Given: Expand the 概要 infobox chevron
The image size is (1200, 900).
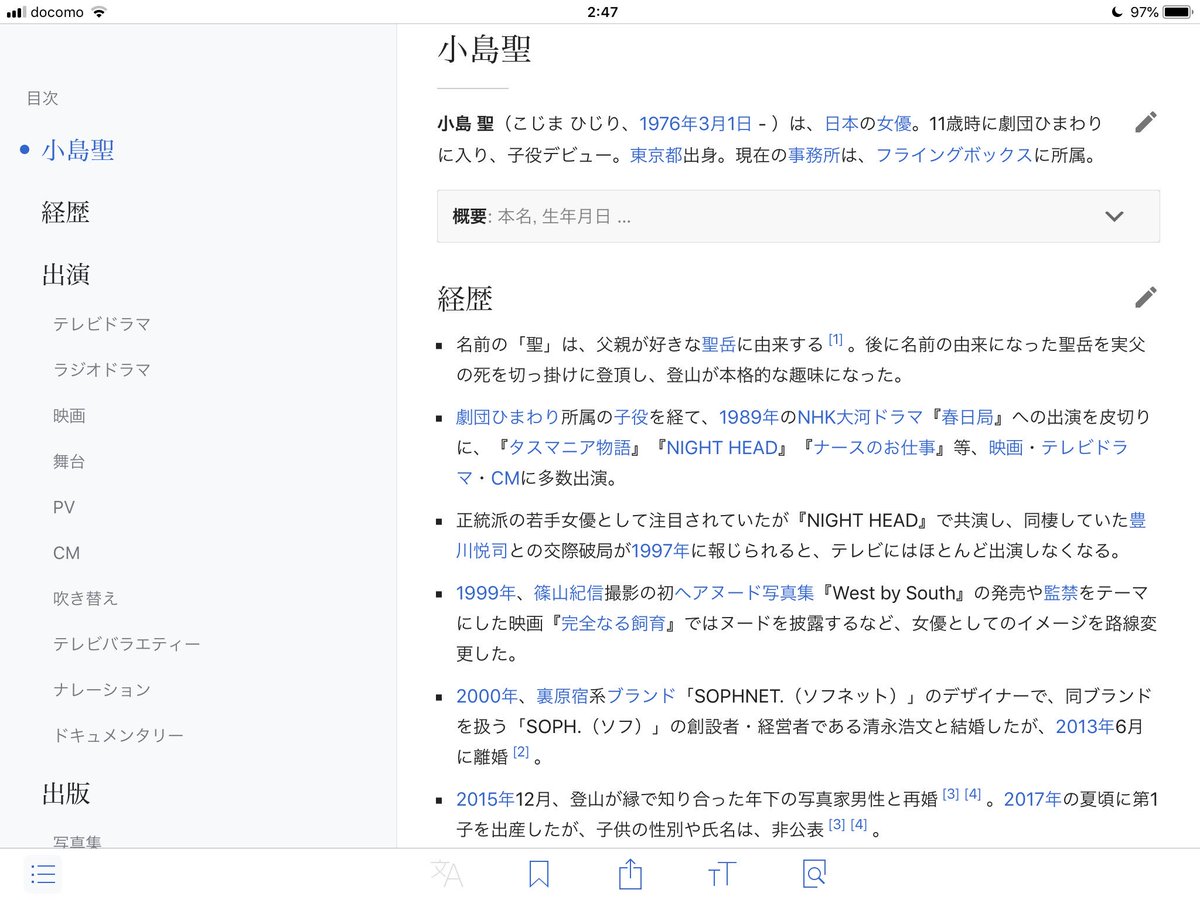Looking at the screenshot, I should [1114, 216].
